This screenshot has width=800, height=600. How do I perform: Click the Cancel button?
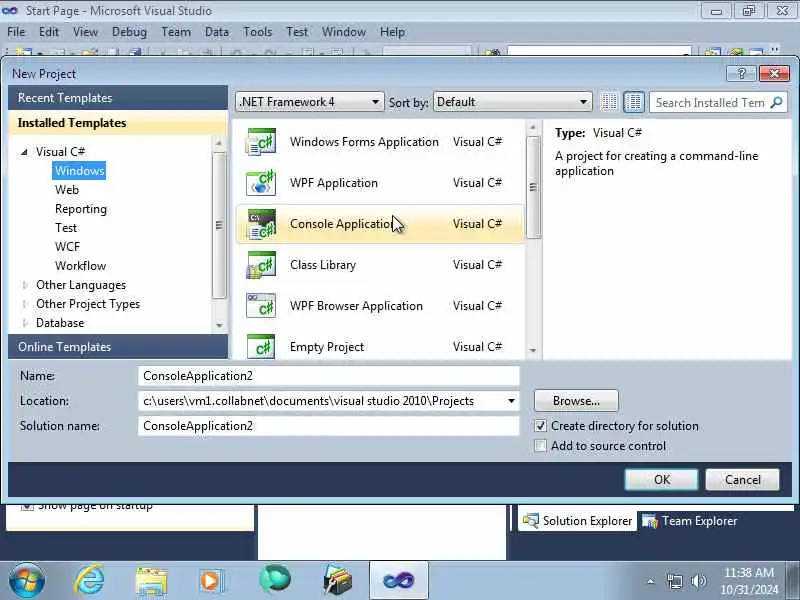[x=742, y=480]
